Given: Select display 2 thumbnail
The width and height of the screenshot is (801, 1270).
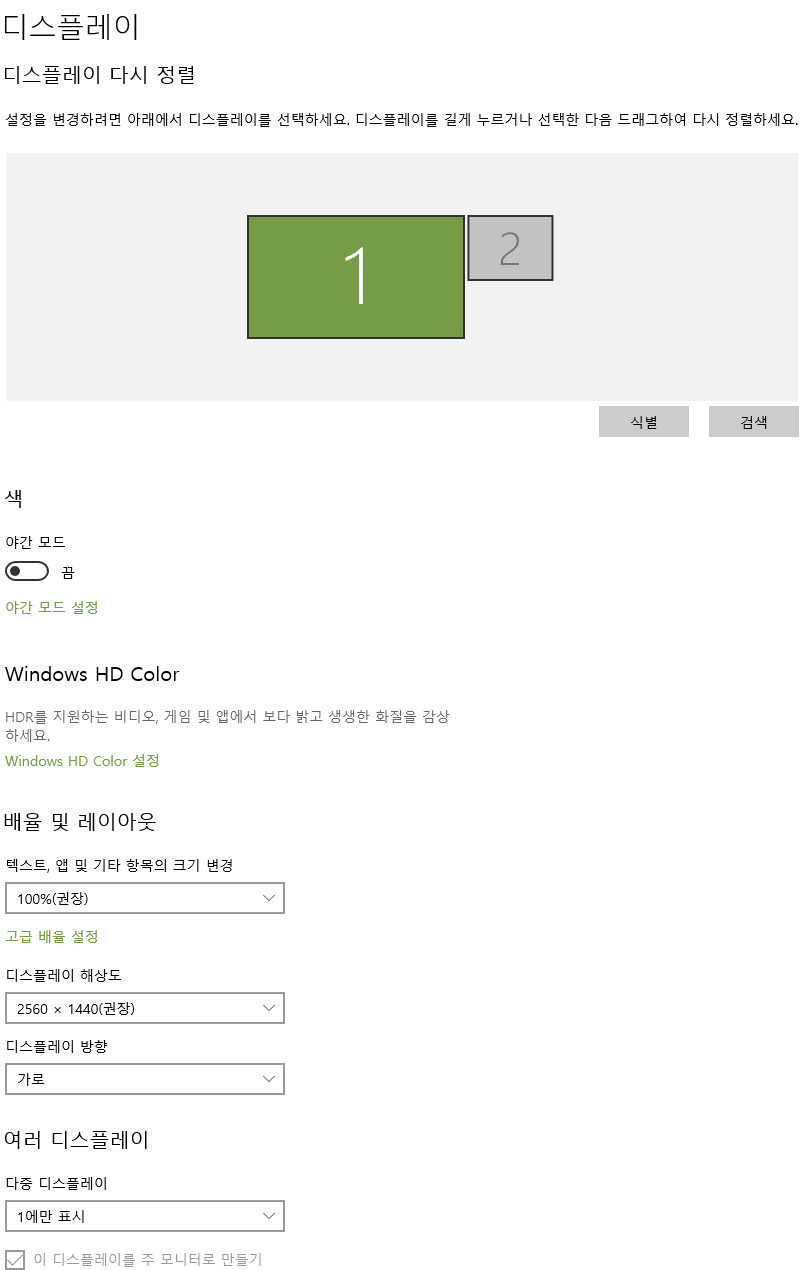Looking at the screenshot, I should (x=510, y=247).
